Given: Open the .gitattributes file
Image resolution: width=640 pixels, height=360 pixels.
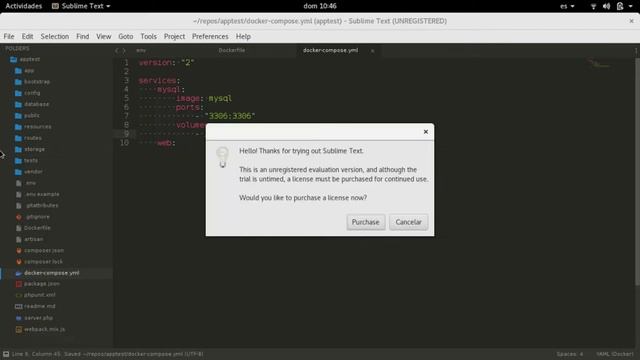Looking at the screenshot, I should coord(42,205).
